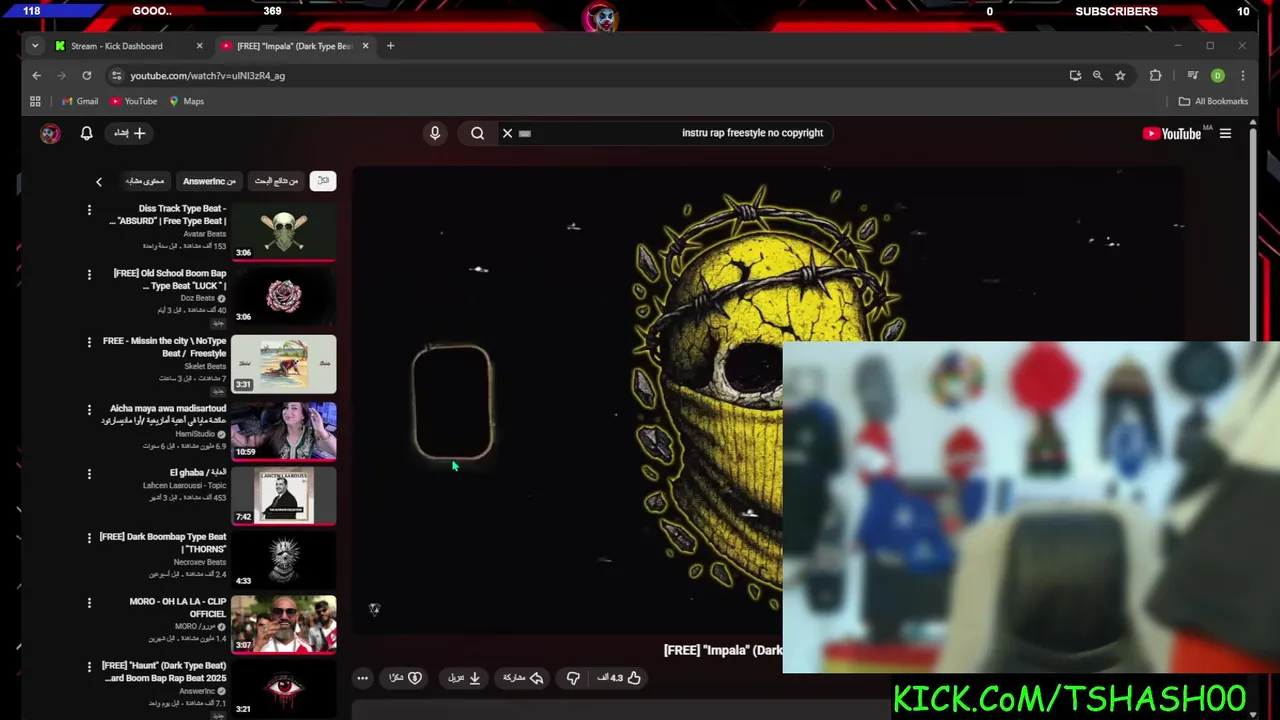The image size is (1280, 720).
Task: Open '[FREE] Old School Boom Bap' title
Action: [x=170, y=279]
